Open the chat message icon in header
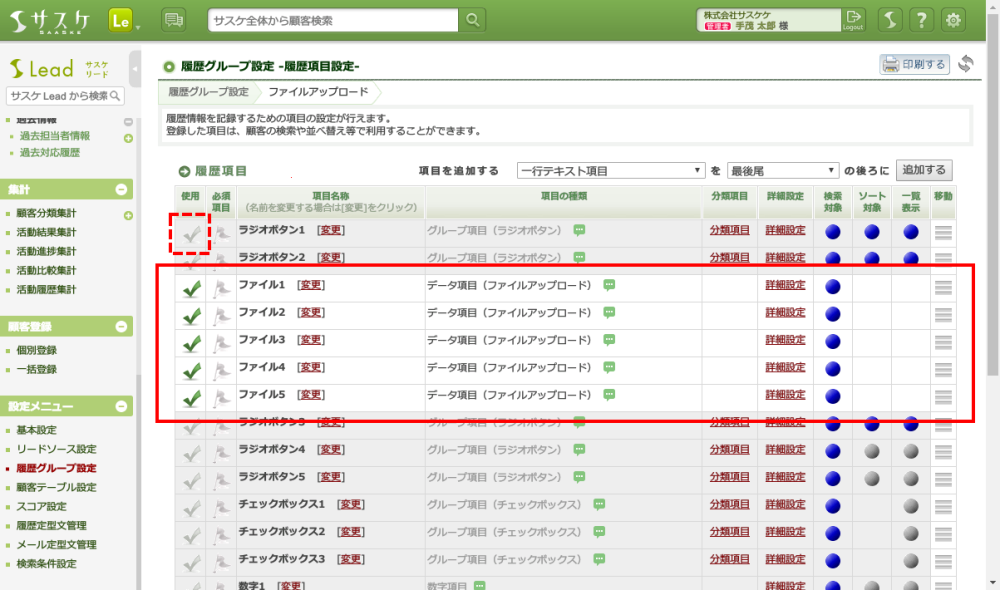The image size is (1000, 590). (x=174, y=20)
